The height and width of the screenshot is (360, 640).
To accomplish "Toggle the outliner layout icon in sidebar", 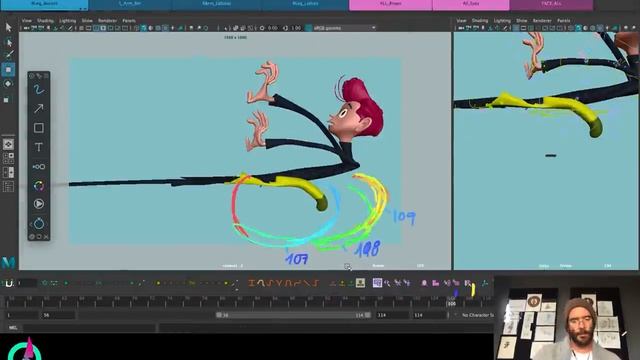I will point(8,187).
